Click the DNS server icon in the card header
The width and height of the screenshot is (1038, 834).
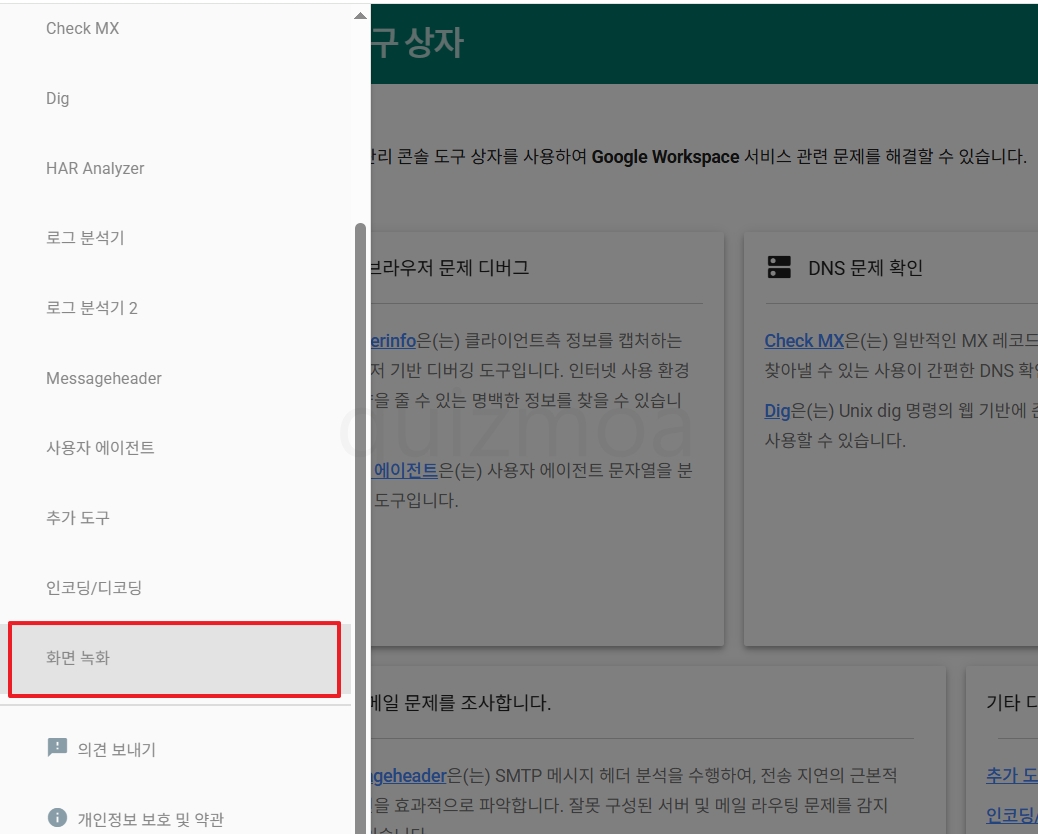tap(778, 267)
